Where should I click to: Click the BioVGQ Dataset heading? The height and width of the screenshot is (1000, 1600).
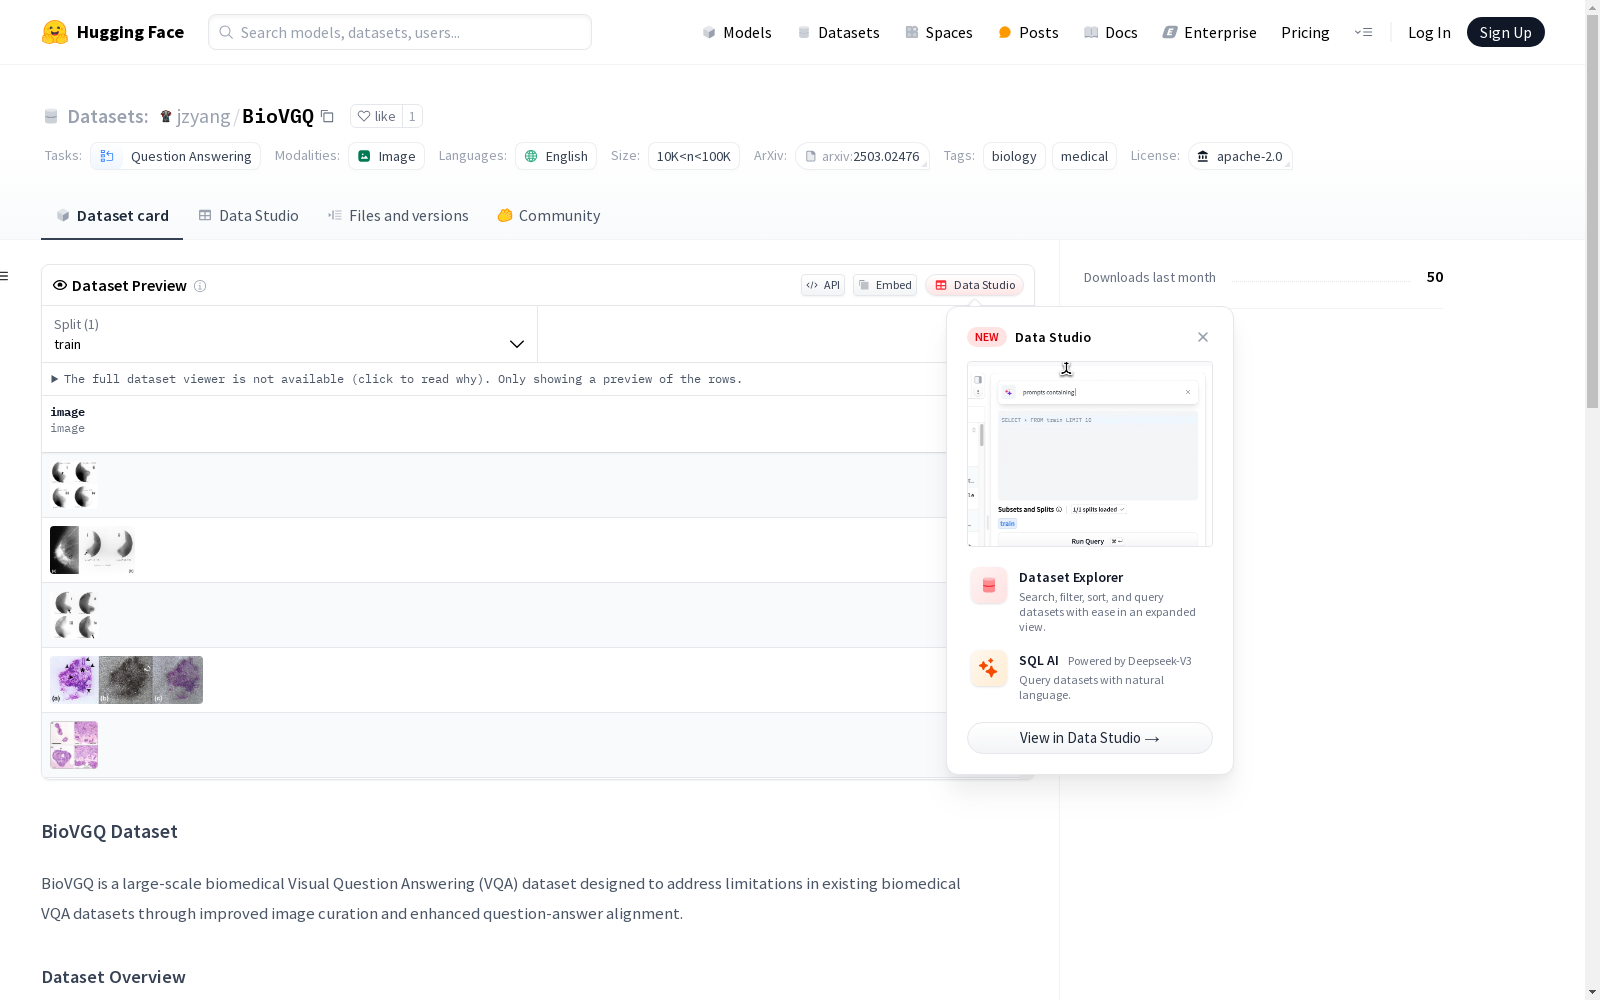[x=110, y=831]
